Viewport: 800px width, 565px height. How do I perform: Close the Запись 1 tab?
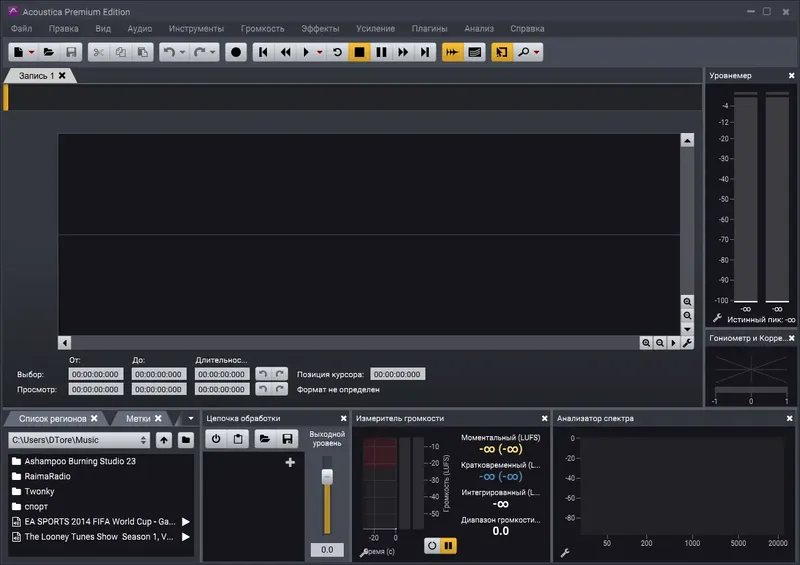coord(62,76)
